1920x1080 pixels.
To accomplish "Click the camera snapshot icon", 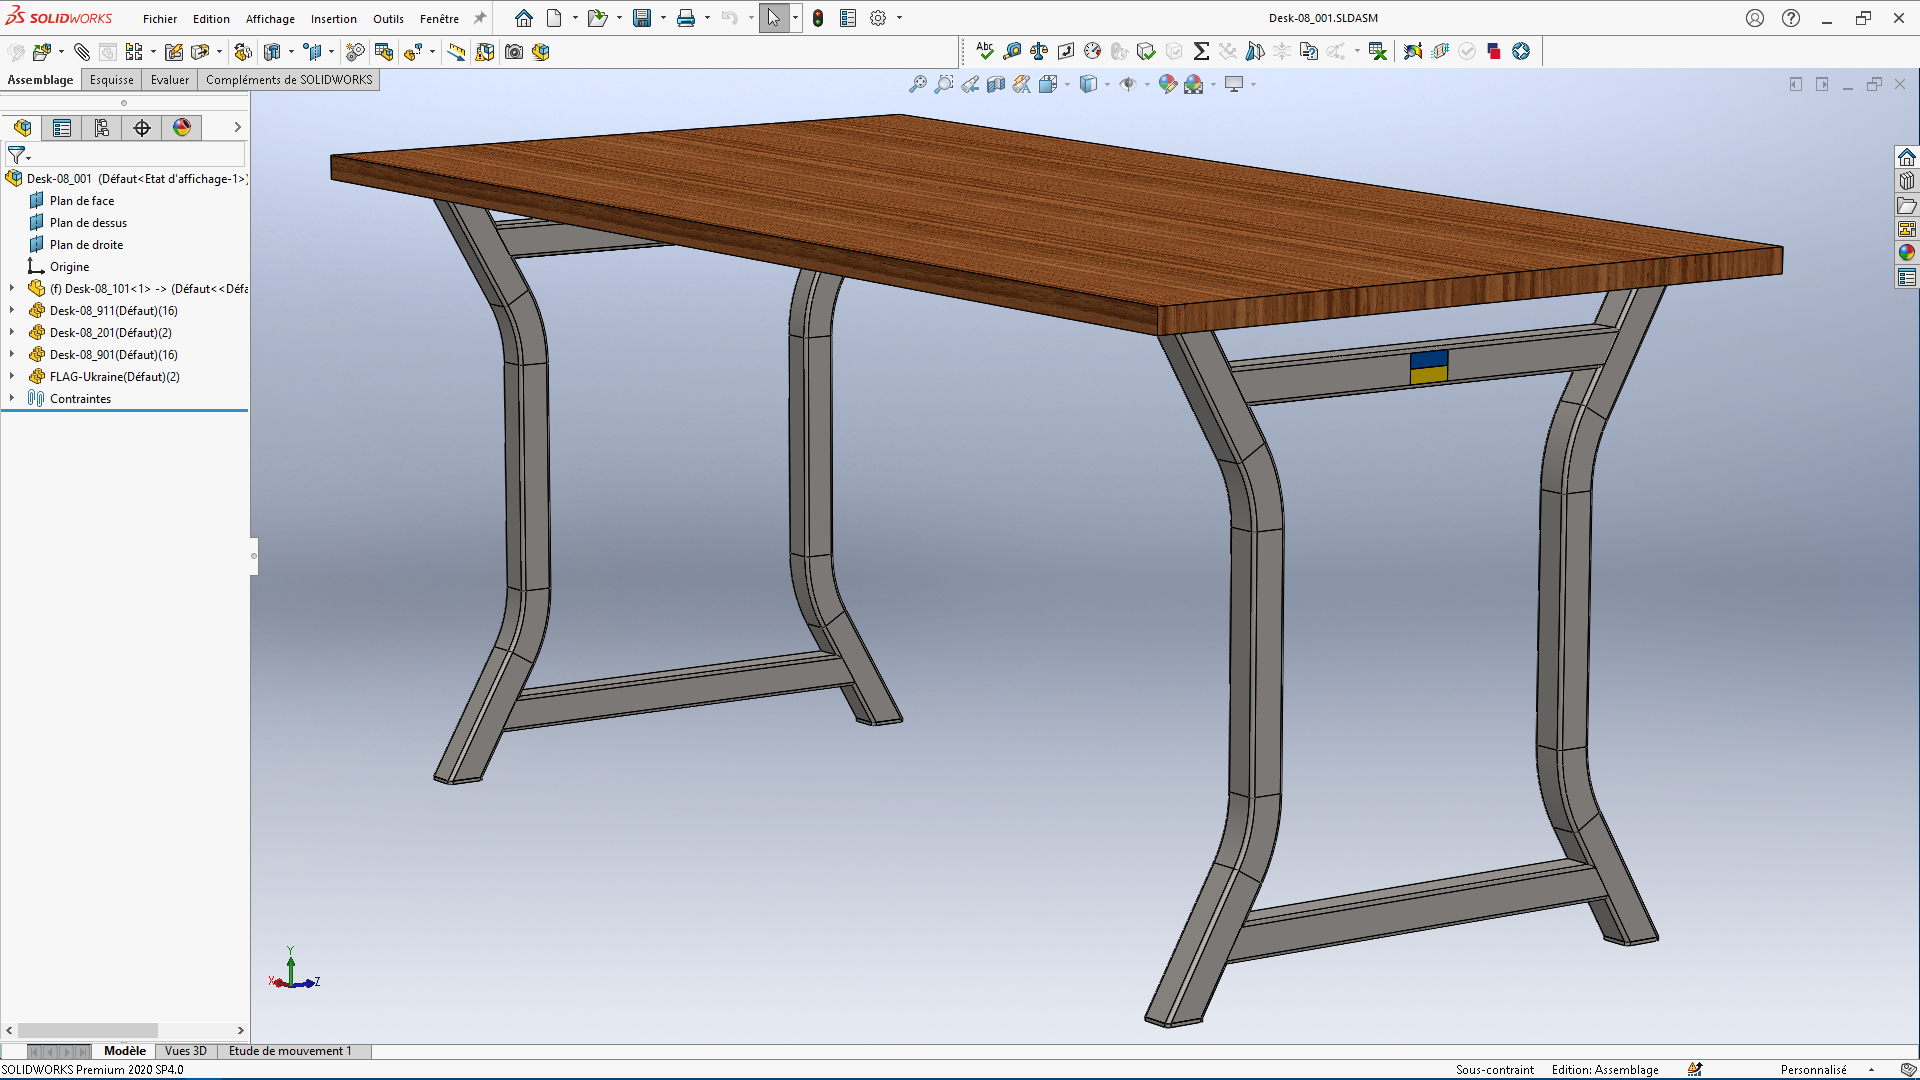I will (x=514, y=52).
